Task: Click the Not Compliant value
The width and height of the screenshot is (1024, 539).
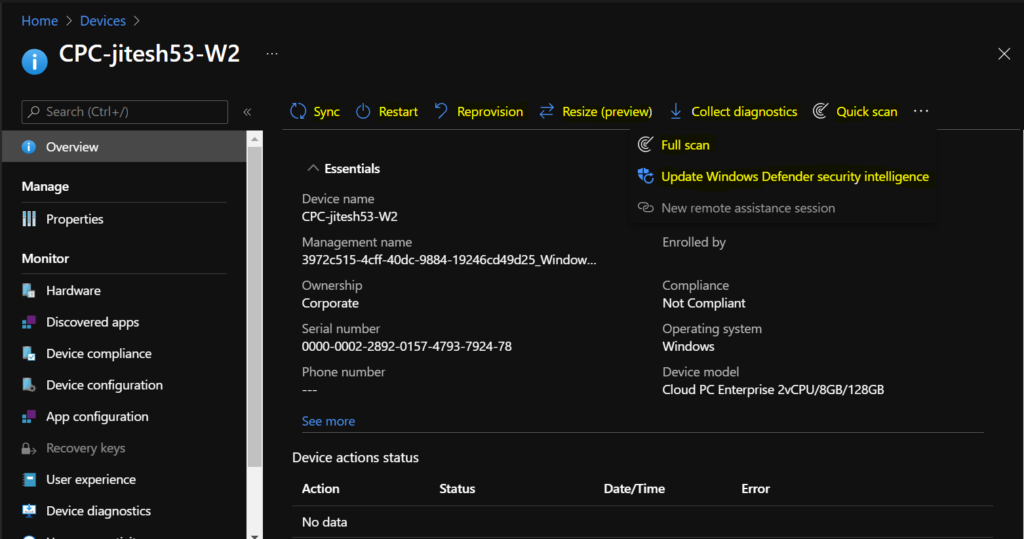Action: click(703, 303)
